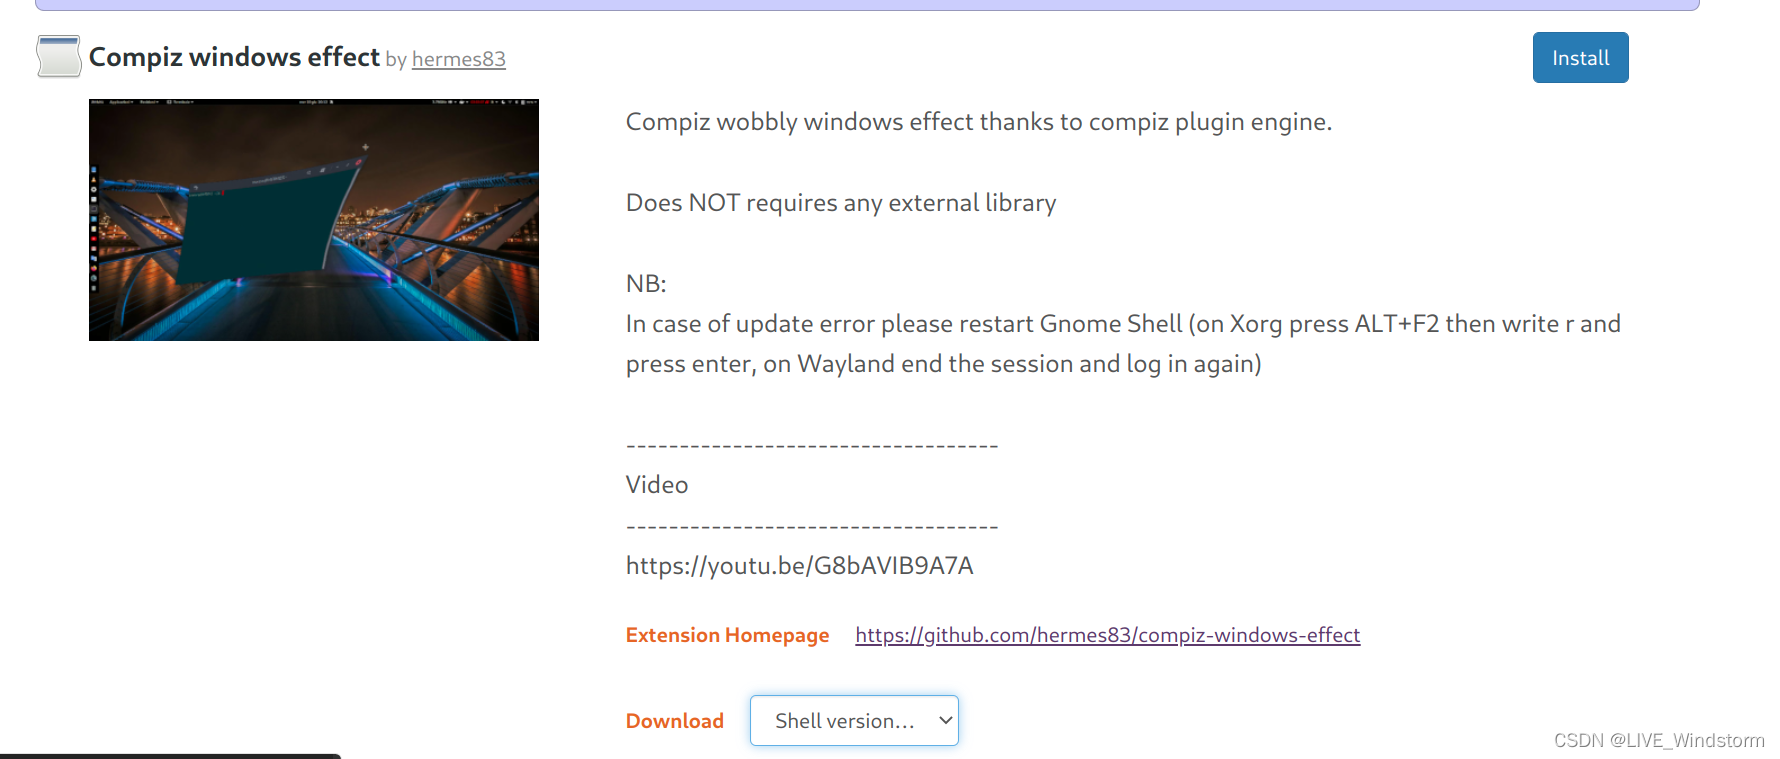The width and height of the screenshot is (1780, 759).
Task: Open the wobbly window screenshot thumbnail
Action: pyautogui.click(x=314, y=220)
